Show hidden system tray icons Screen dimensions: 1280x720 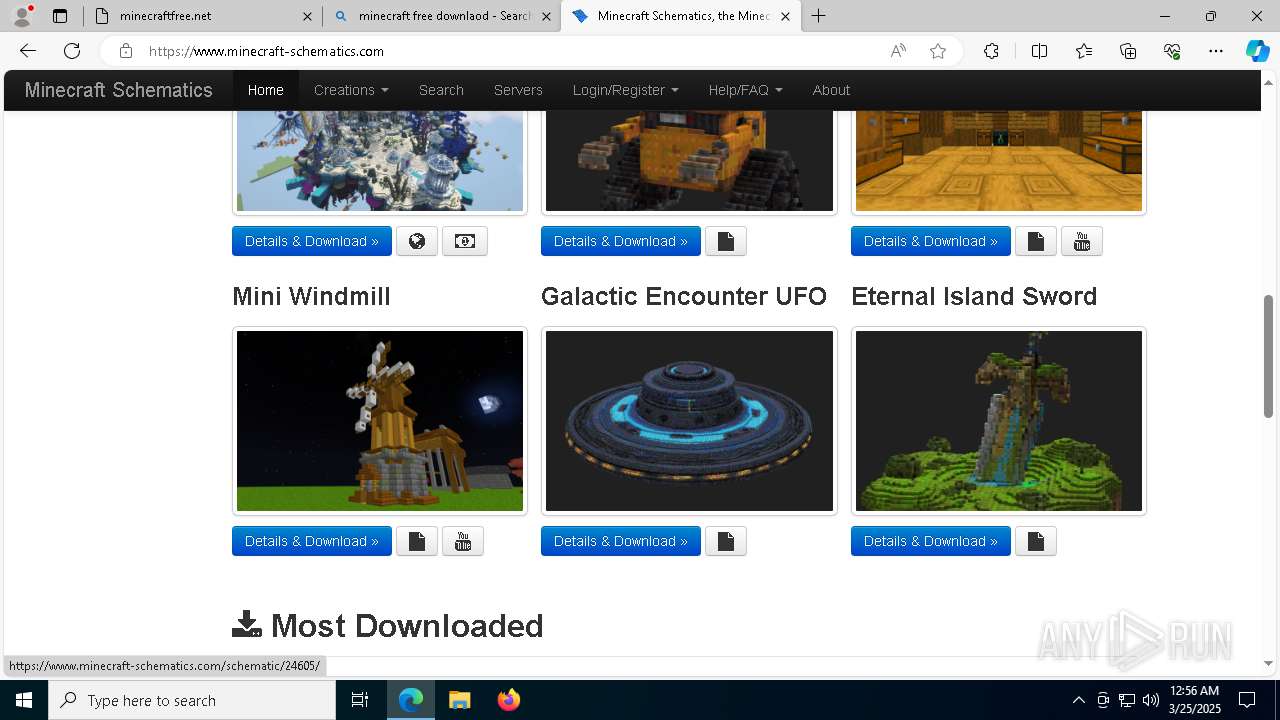(1078, 700)
